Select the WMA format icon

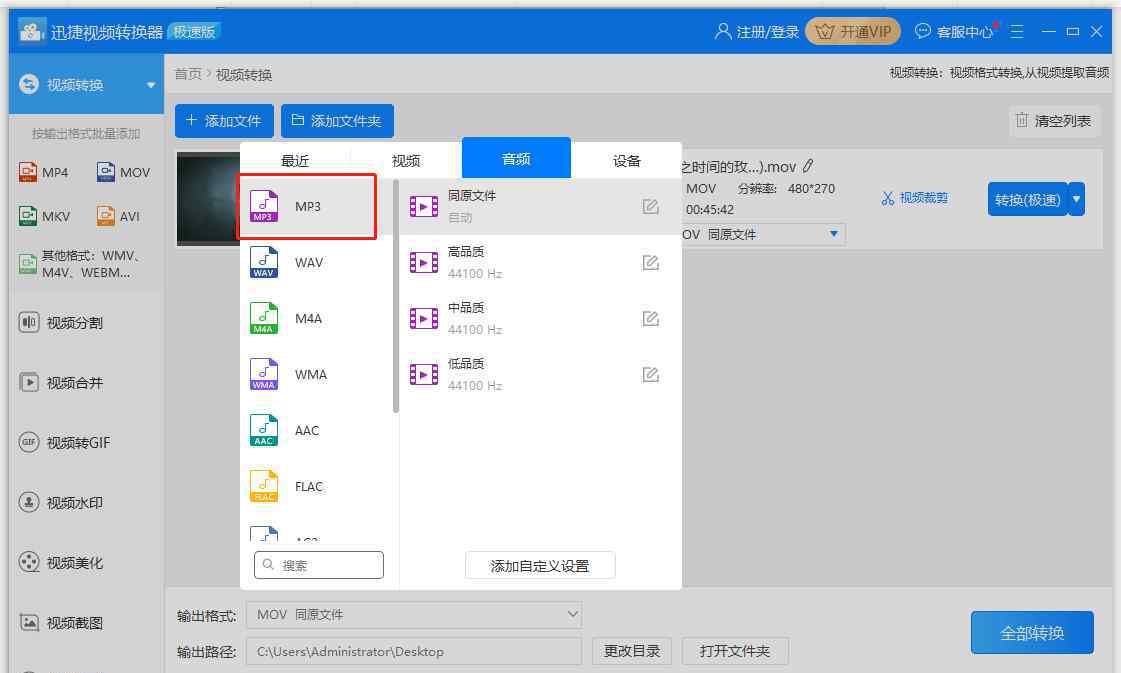(x=263, y=374)
